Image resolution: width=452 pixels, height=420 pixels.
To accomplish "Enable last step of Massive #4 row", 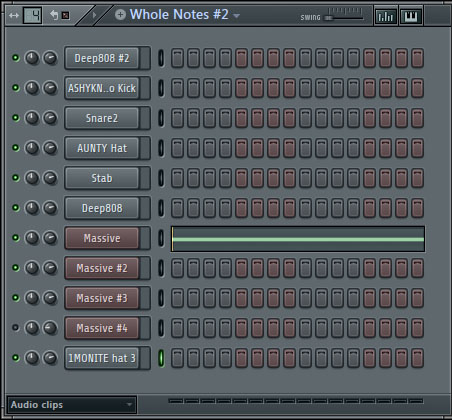I will pos(417,328).
